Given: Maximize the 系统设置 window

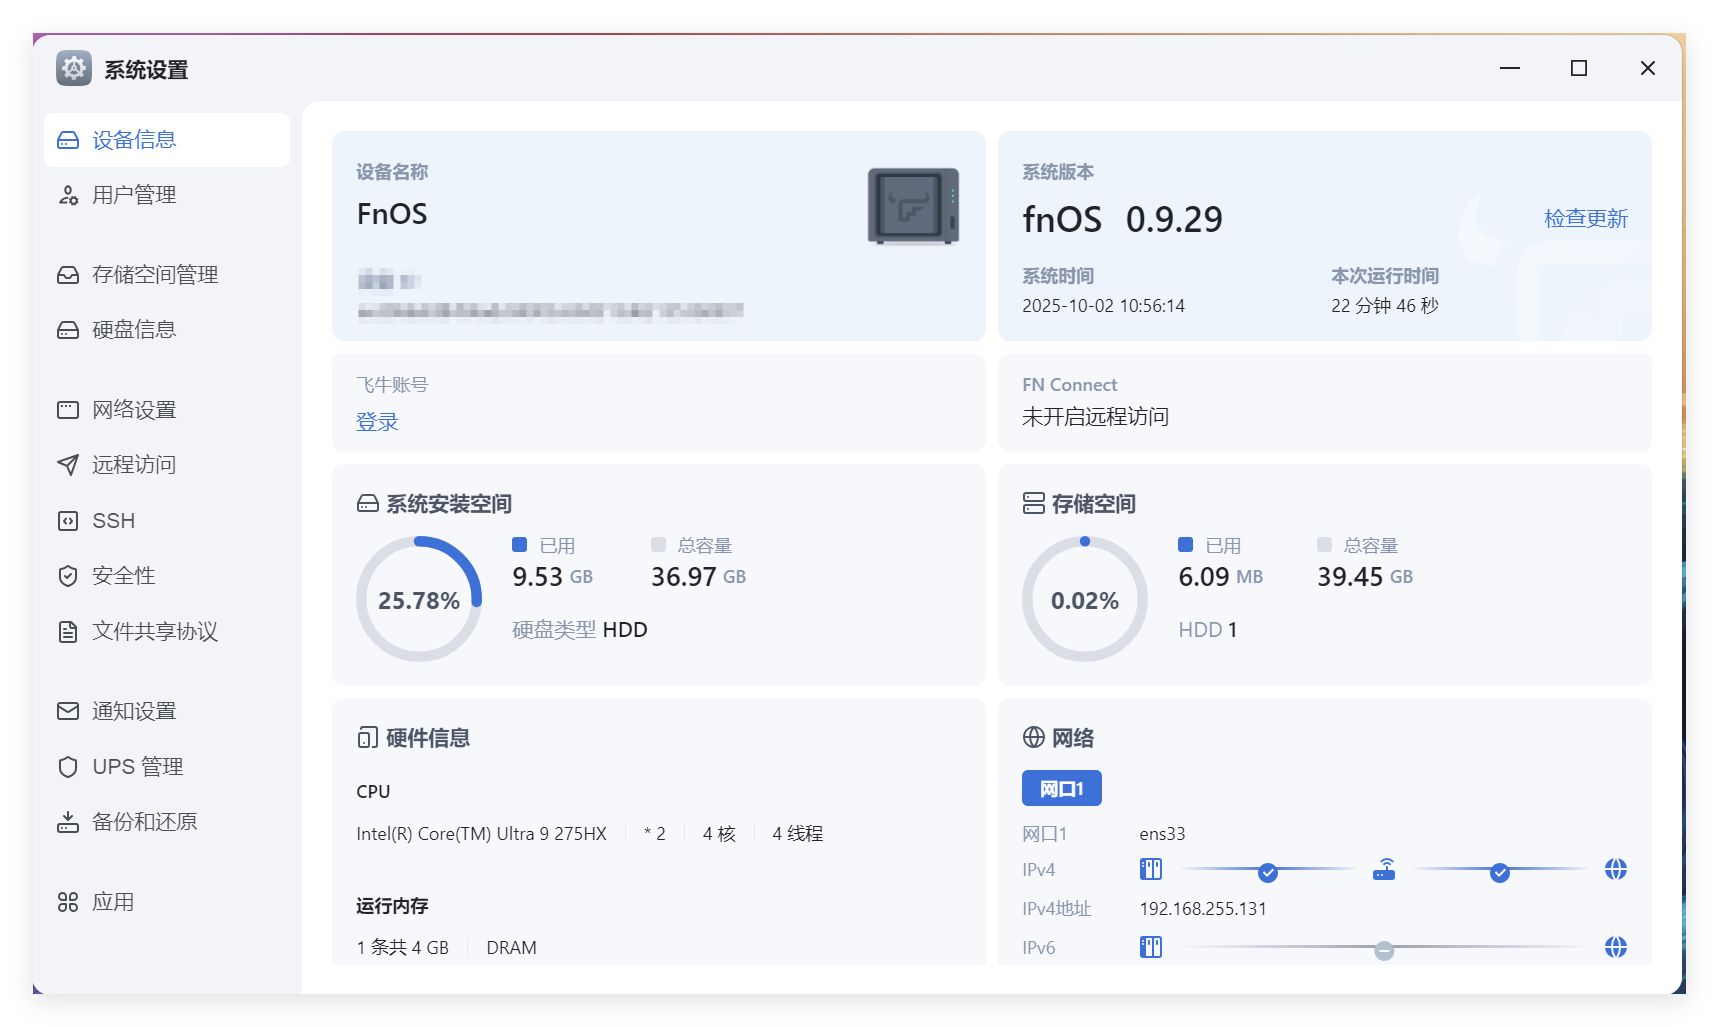Looking at the screenshot, I should pos(1579,68).
